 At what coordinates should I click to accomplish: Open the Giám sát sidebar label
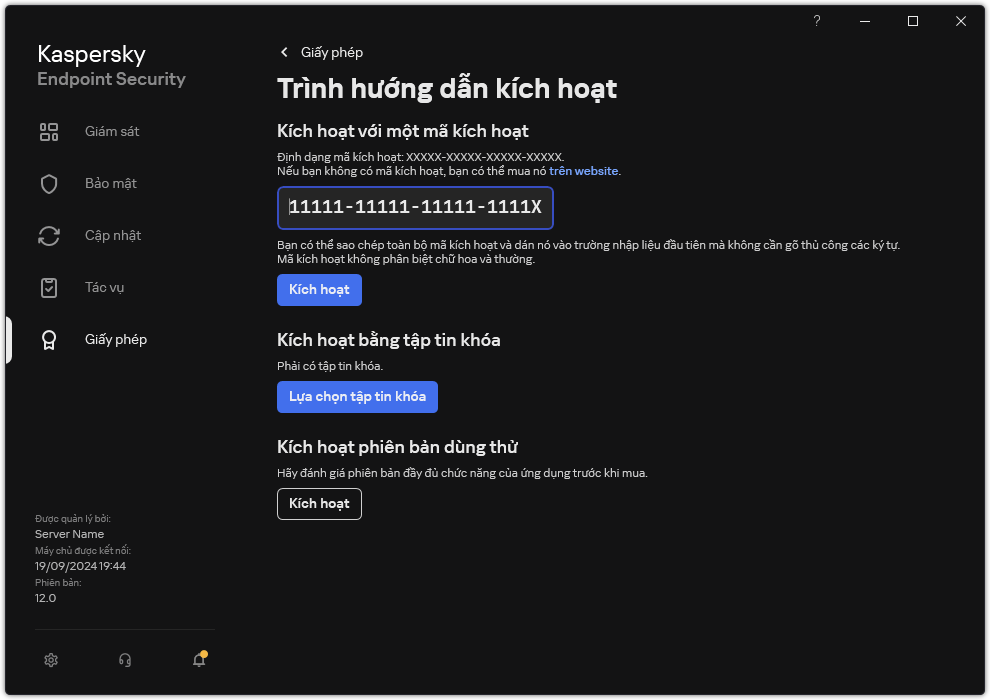111,132
